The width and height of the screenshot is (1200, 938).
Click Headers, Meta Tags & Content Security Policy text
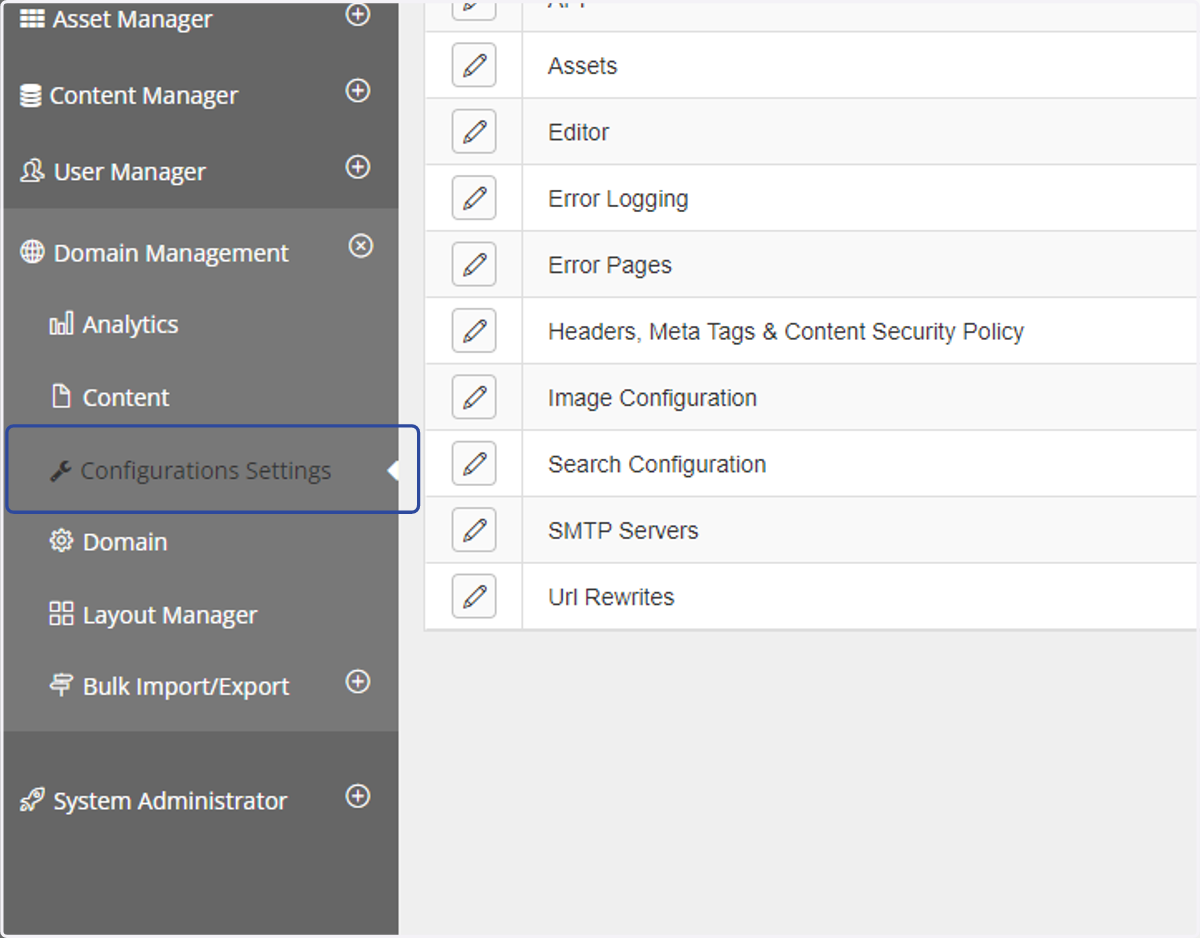click(786, 332)
